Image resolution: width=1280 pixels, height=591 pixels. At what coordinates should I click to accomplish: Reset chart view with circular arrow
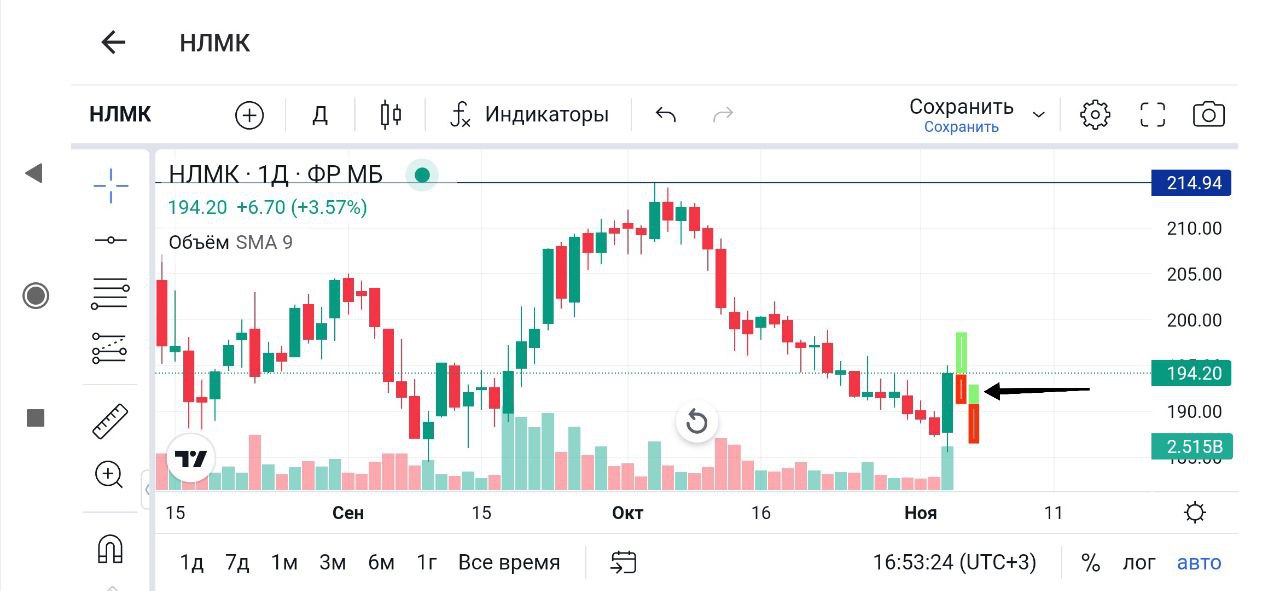click(697, 422)
